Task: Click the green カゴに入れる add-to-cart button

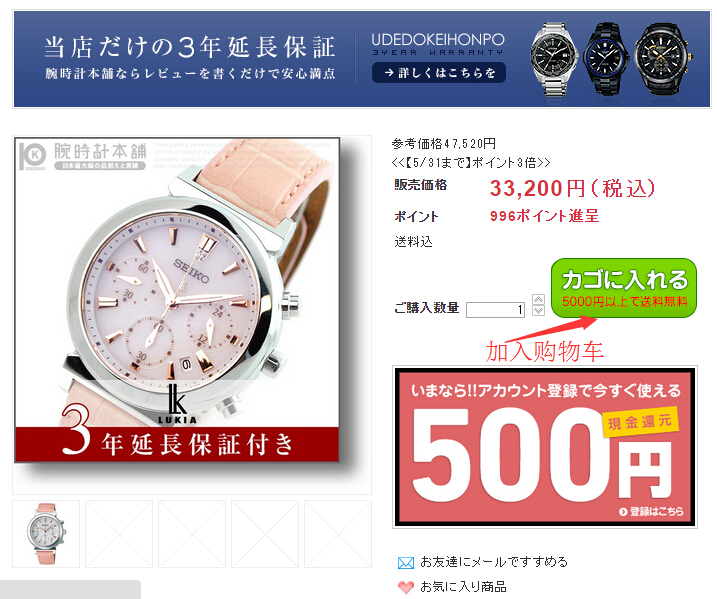Action: pyautogui.click(x=624, y=288)
